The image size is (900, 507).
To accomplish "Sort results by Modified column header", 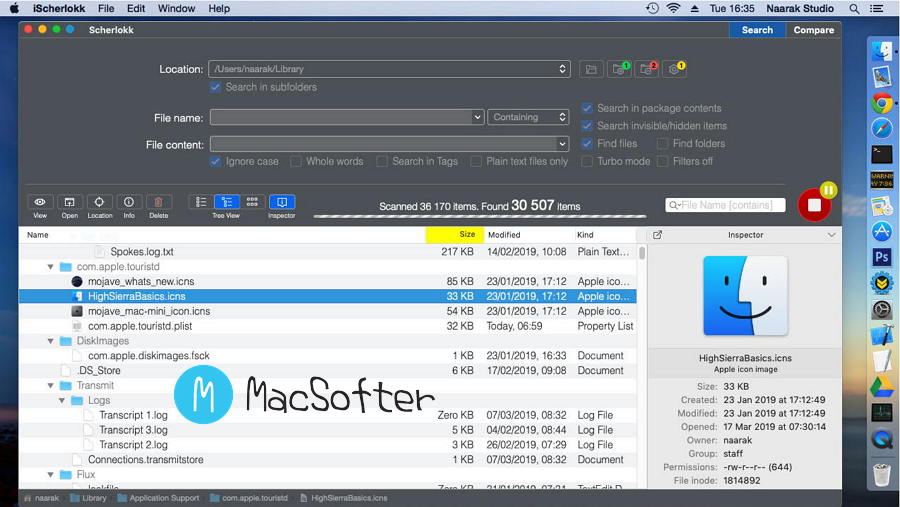I will click(x=529, y=235).
